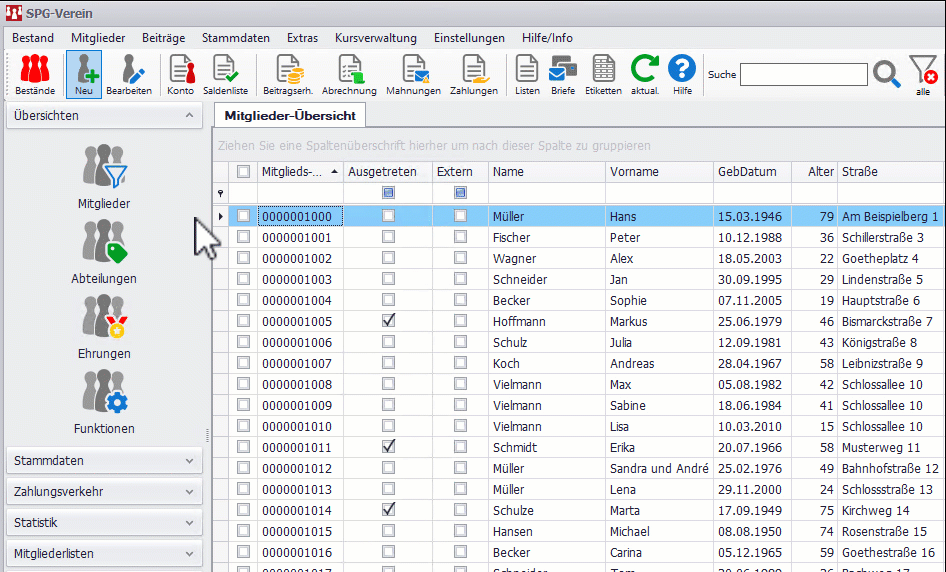The width and height of the screenshot is (946, 572).
Task: Expand the Zahlungsverkehr sidebar section
Action: [104, 492]
